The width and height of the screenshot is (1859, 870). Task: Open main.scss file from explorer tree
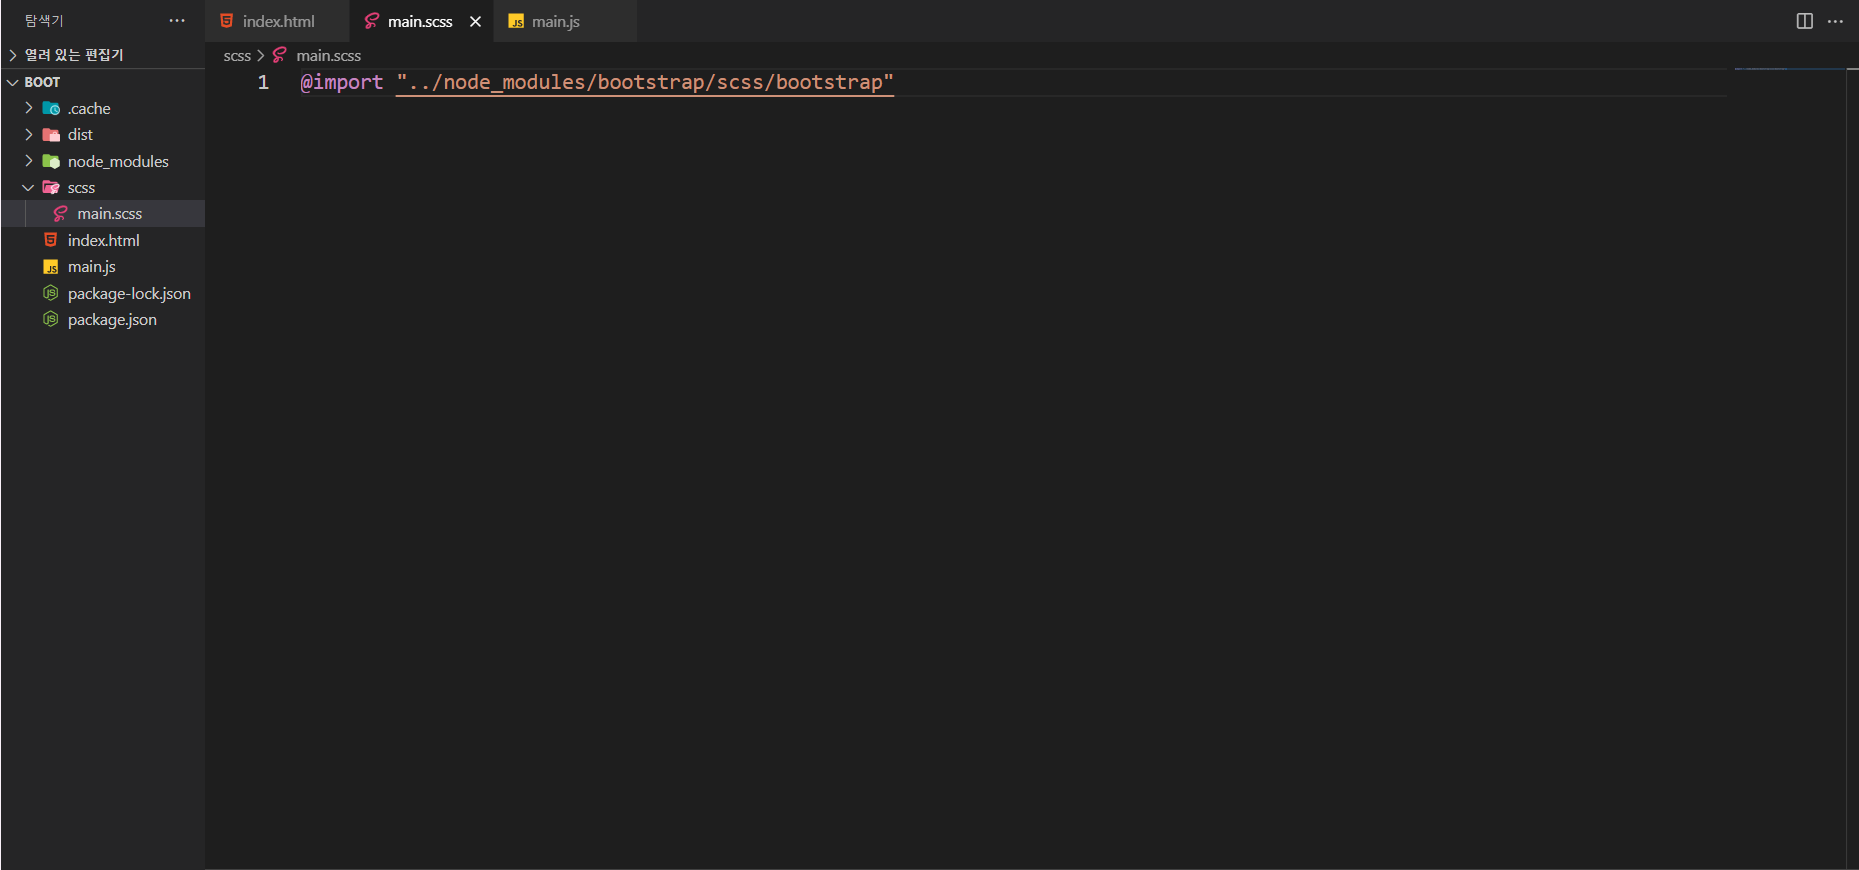(x=110, y=214)
